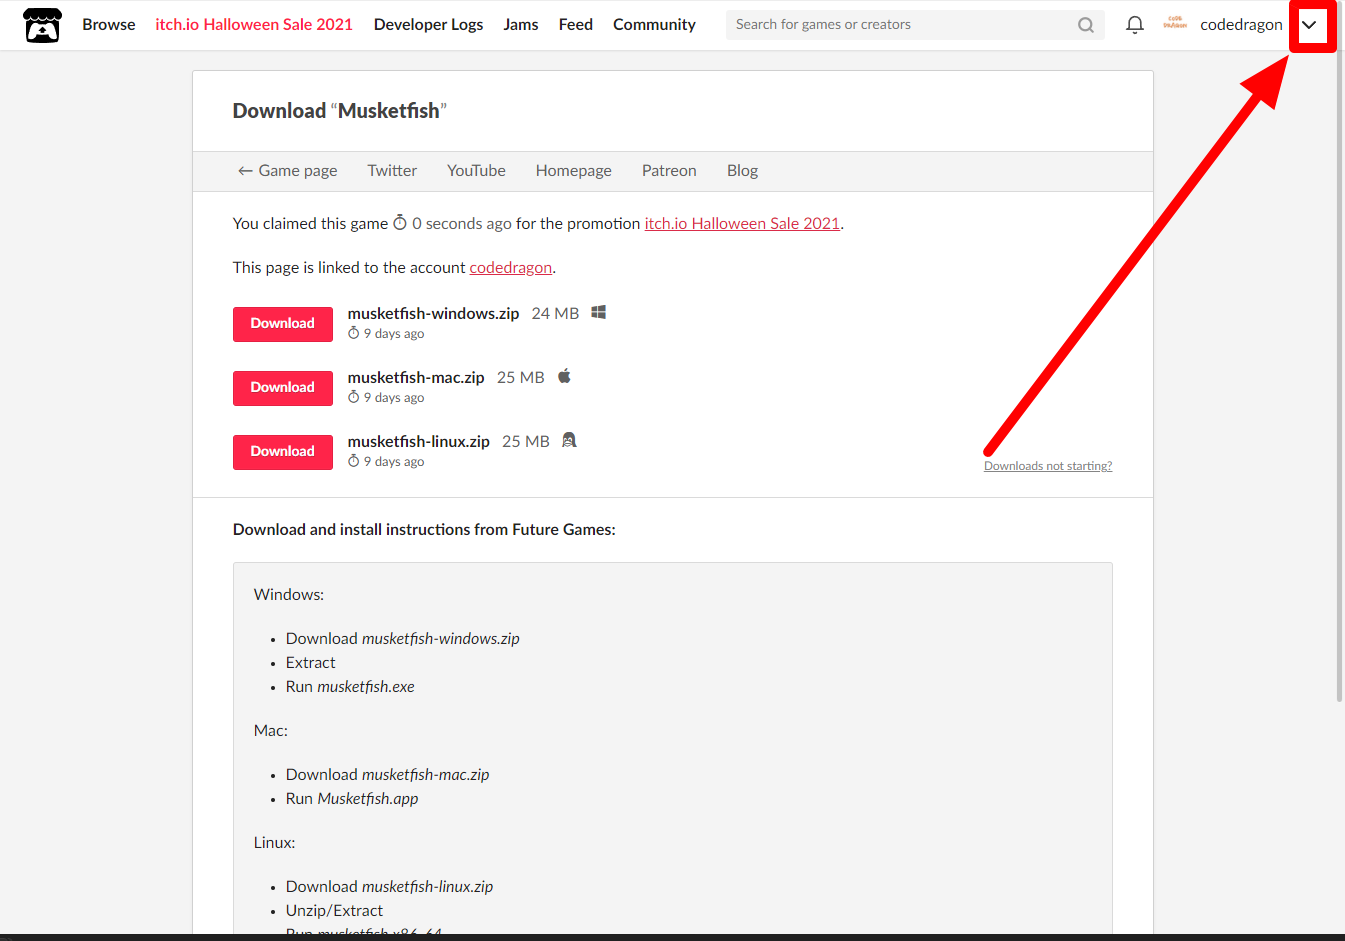Click the itch.io logo icon
This screenshot has width=1345, height=941.
click(42, 25)
